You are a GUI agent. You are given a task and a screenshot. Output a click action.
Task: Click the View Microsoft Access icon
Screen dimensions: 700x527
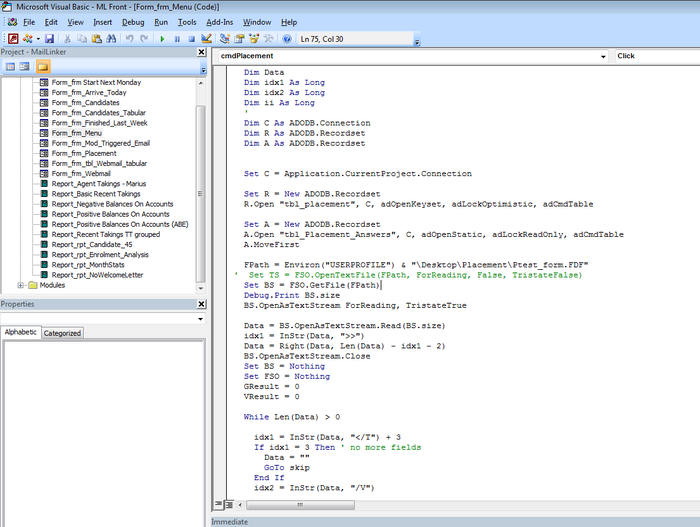pos(13,39)
